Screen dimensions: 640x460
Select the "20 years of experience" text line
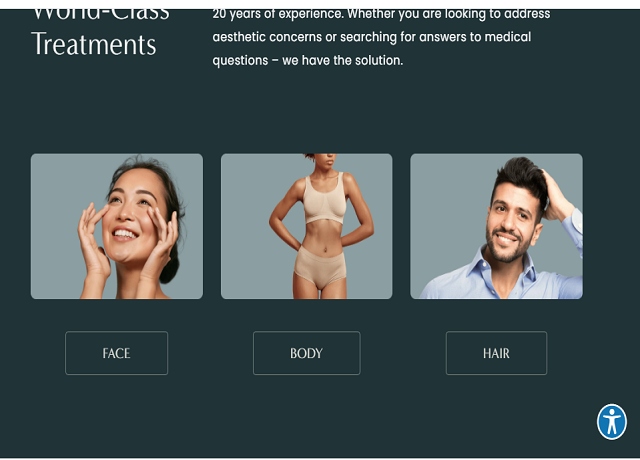381,14
